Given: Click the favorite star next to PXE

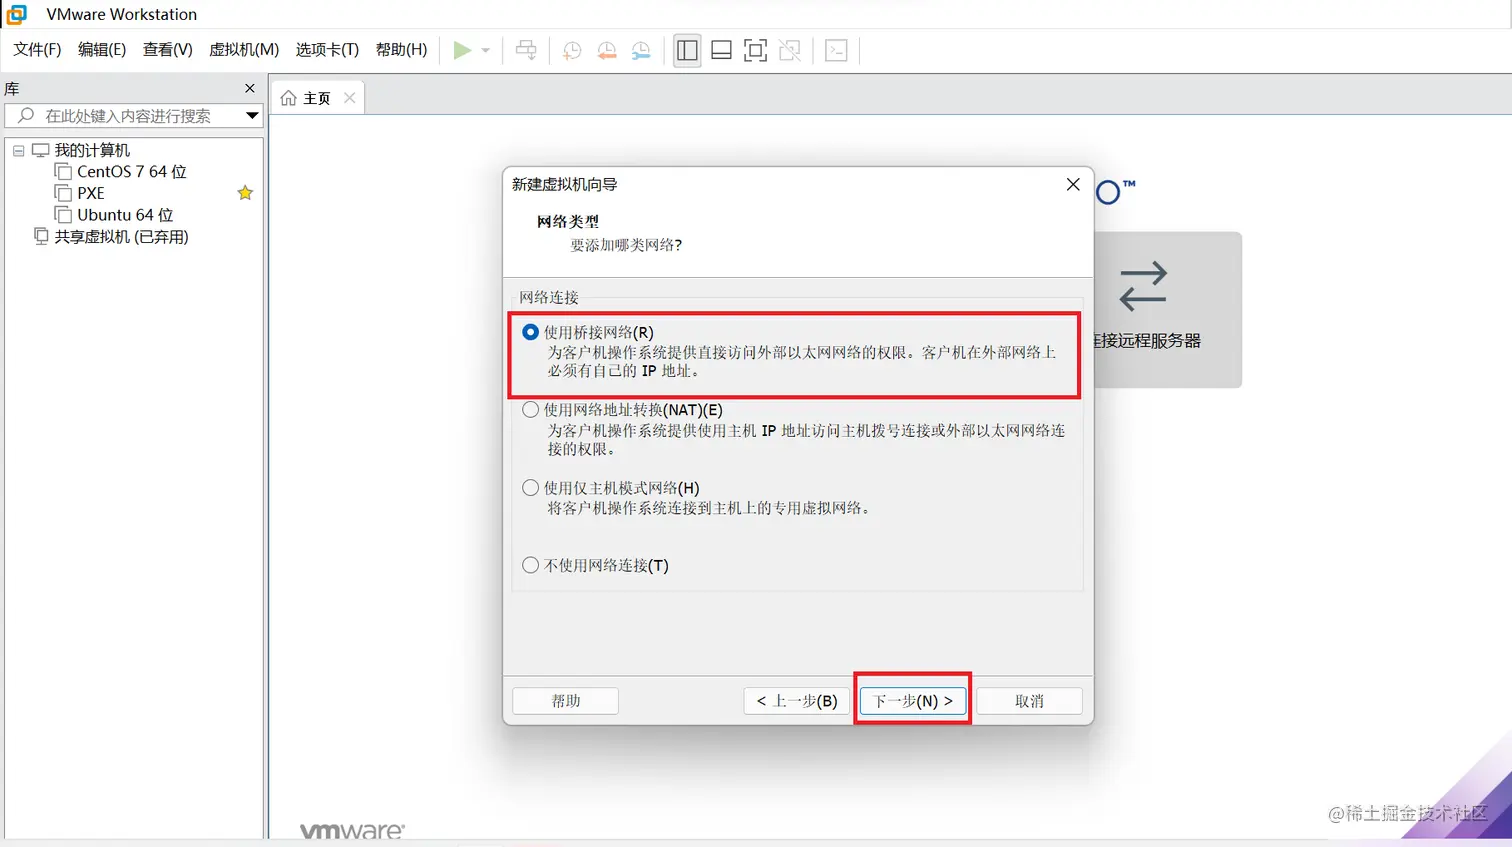Looking at the screenshot, I should tap(245, 193).
